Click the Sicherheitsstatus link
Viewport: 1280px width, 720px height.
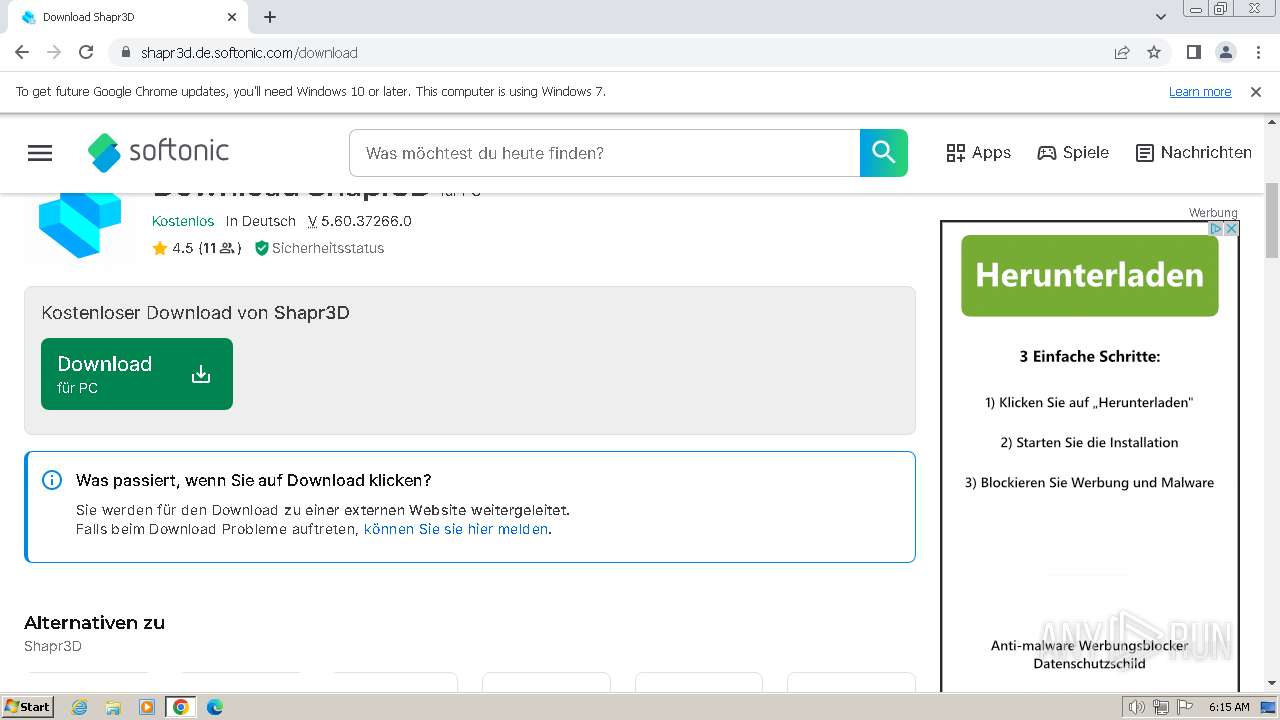[x=319, y=248]
